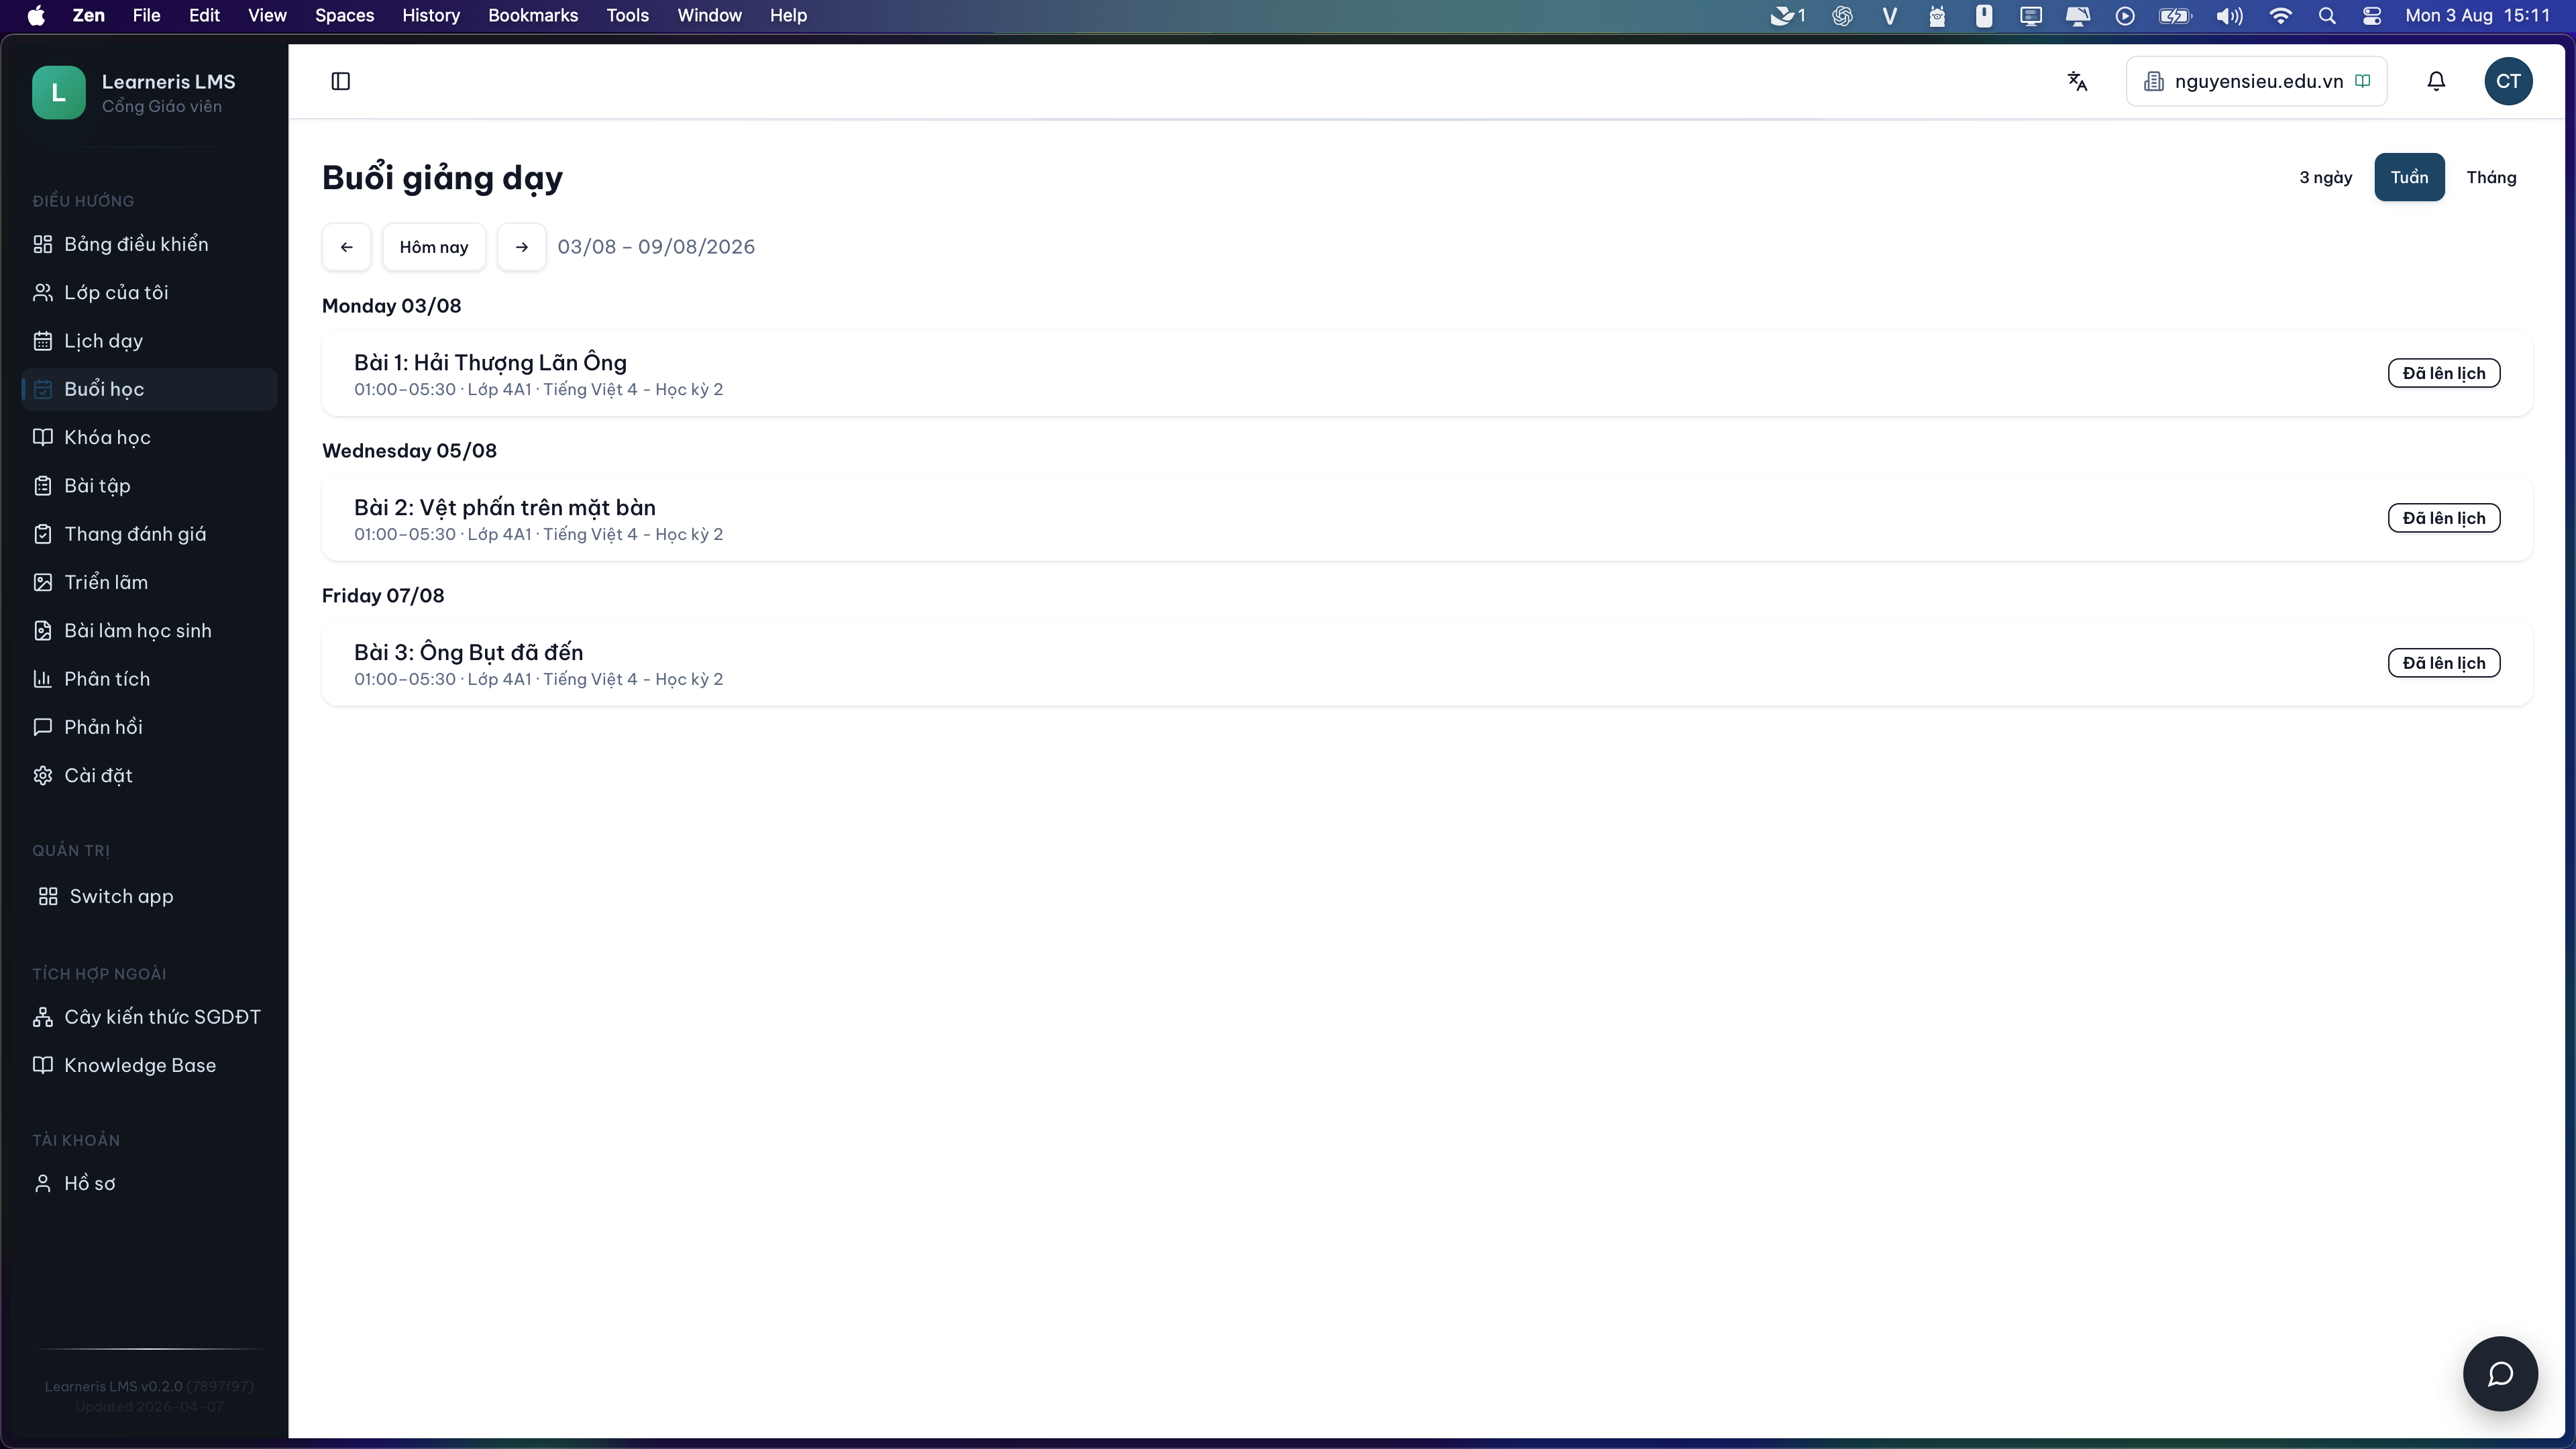The width and height of the screenshot is (2576, 1449).
Task: Open Lịch dạy schedule
Action: click(150, 341)
